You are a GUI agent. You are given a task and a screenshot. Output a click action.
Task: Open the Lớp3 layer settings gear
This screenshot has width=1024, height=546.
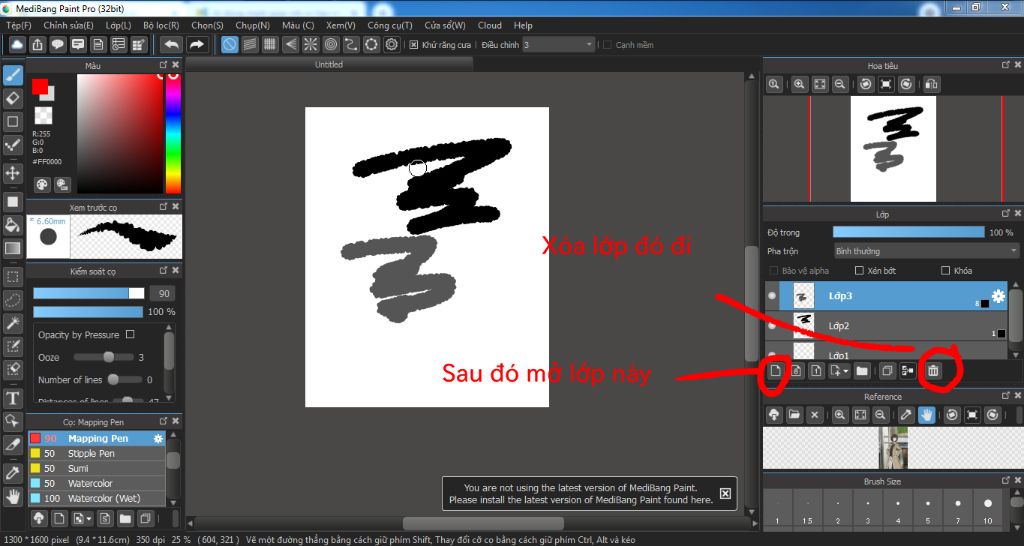point(999,296)
